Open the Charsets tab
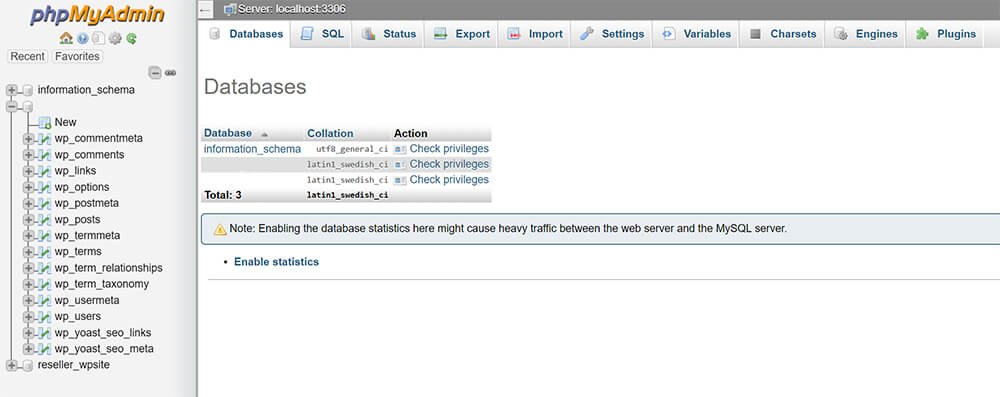The height and width of the screenshot is (397, 1000). click(x=782, y=34)
